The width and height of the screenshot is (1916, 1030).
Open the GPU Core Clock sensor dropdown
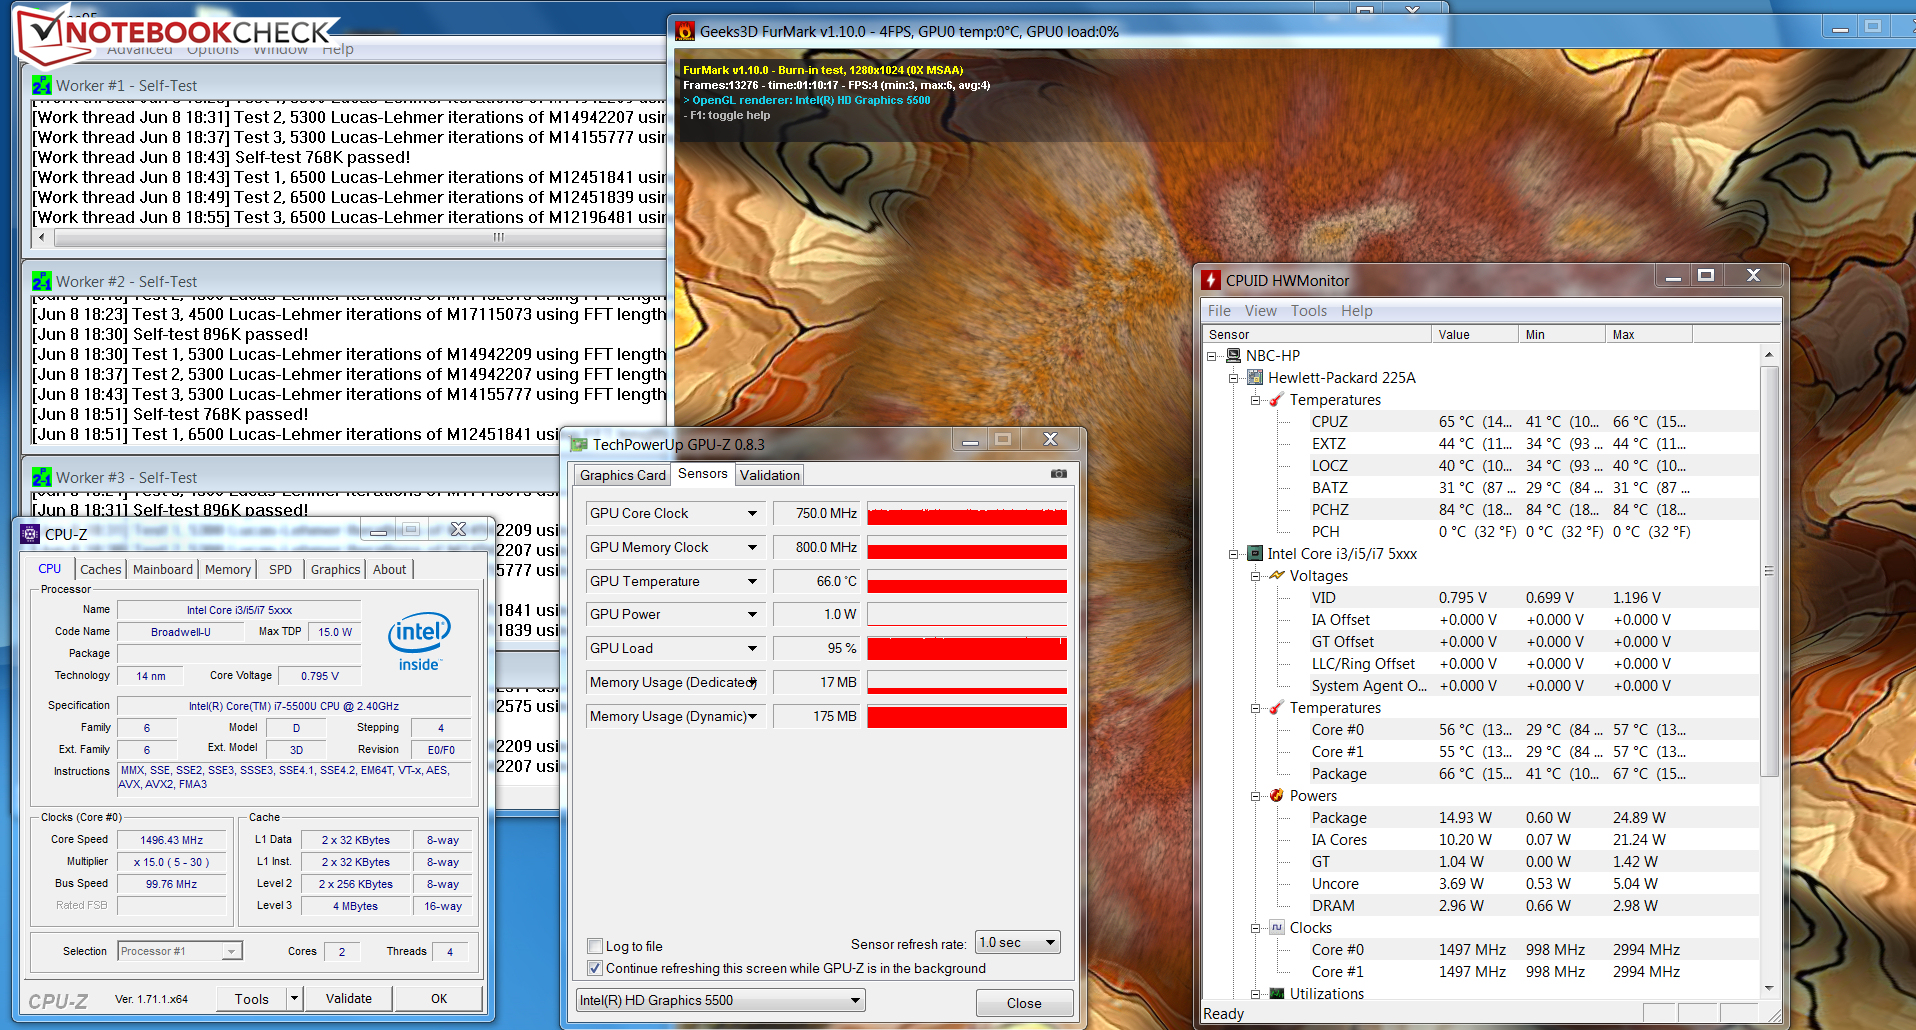click(752, 514)
